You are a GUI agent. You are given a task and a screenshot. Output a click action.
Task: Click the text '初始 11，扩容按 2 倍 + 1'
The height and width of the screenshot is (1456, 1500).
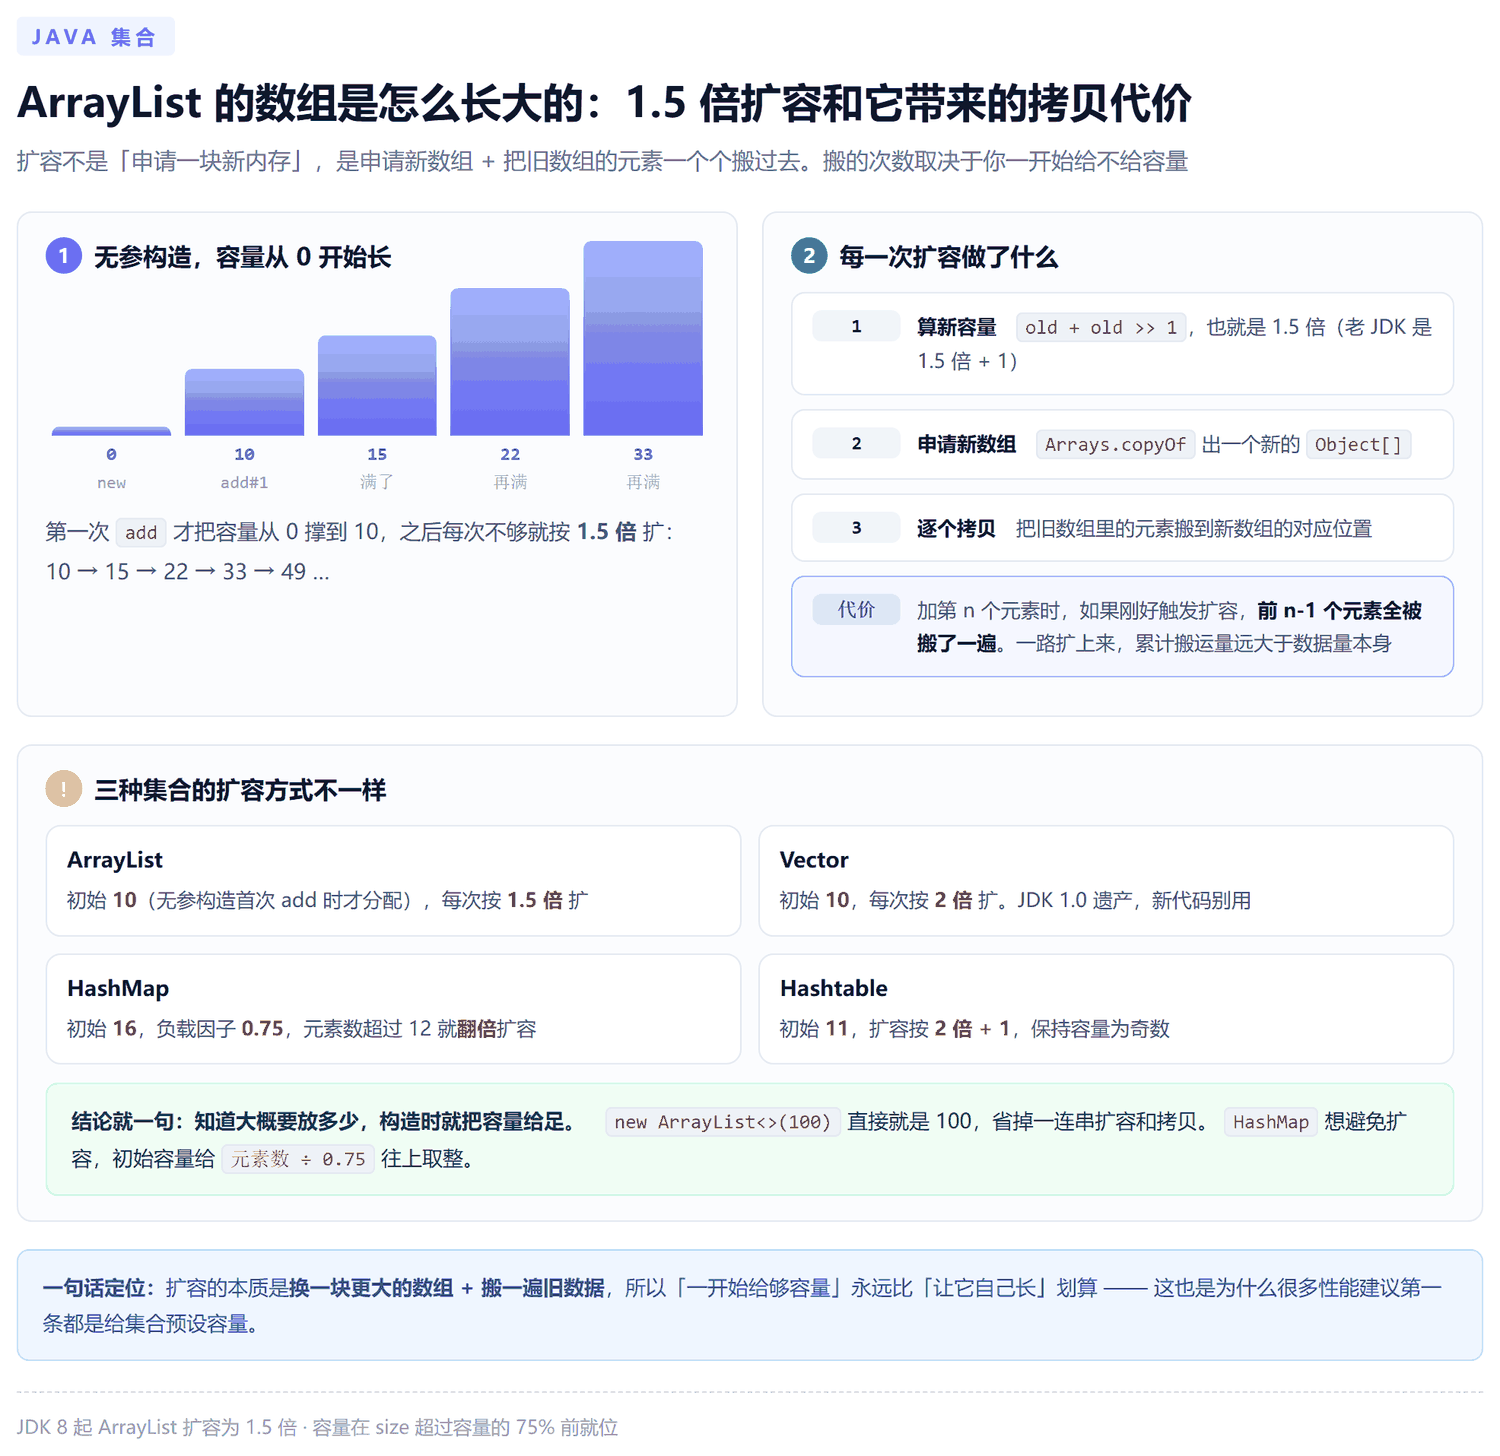coord(895,1029)
